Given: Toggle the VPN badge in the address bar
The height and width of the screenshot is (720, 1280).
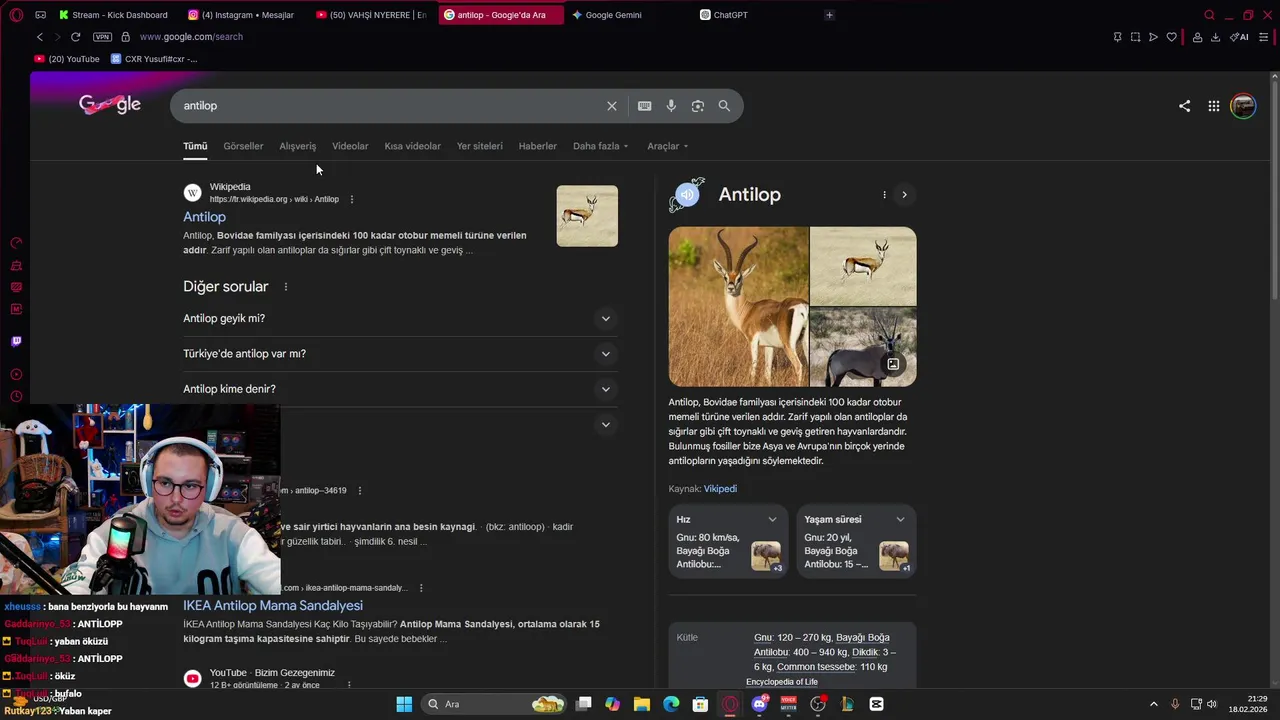Looking at the screenshot, I should (102, 37).
